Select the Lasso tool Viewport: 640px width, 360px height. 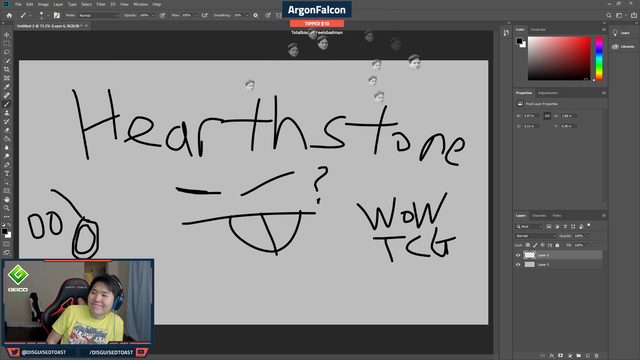7,52
